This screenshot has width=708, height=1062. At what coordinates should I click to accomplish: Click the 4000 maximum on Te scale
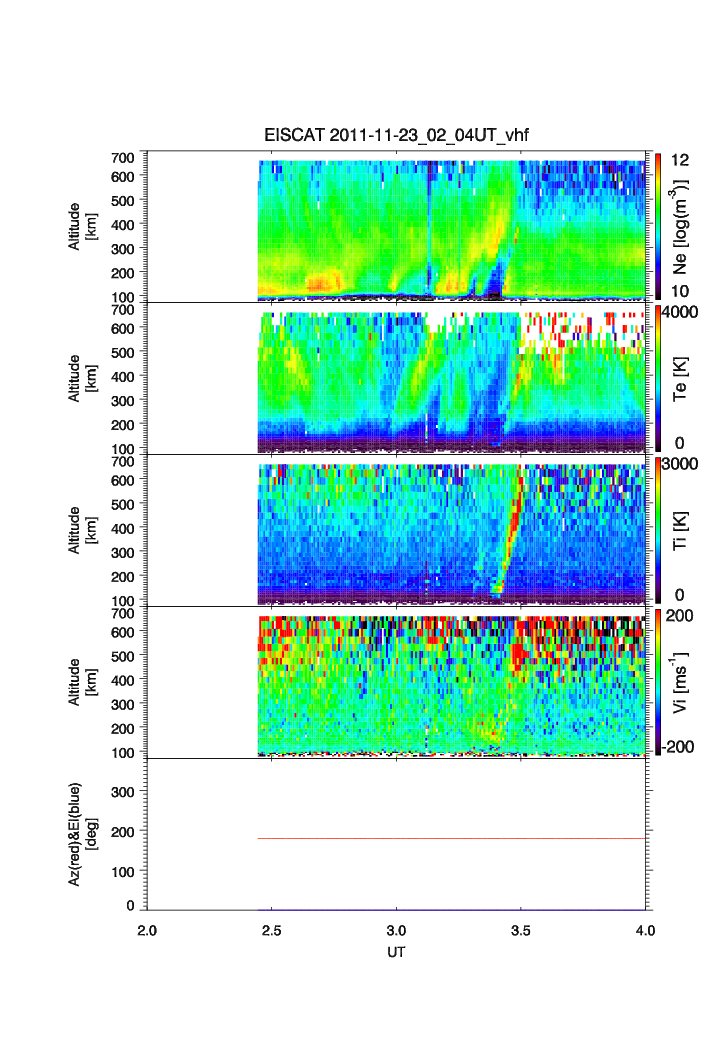pos(680,312)
